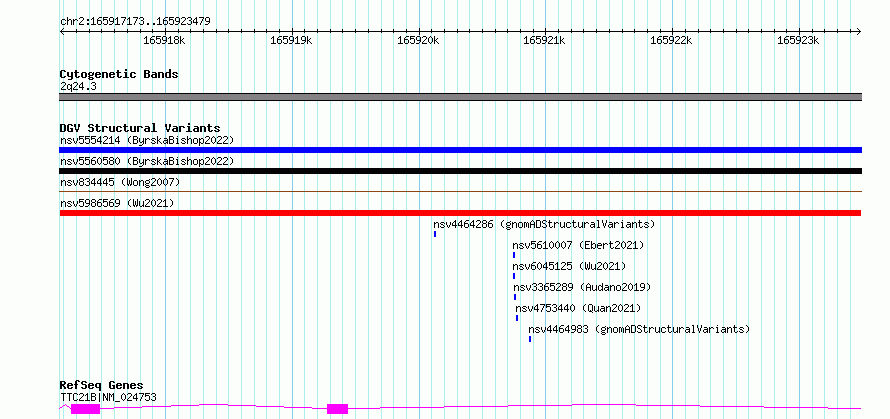Open nsv834445 (Wong2007) label
890x419 pixels.
pyautogui.click(x=120, y=182)
